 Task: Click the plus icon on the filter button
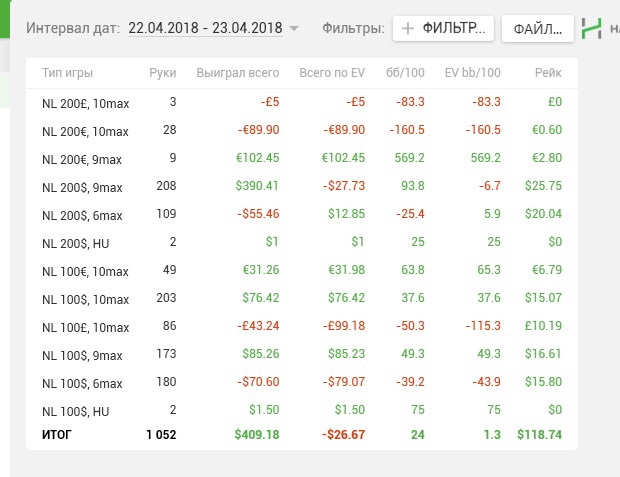407,28
